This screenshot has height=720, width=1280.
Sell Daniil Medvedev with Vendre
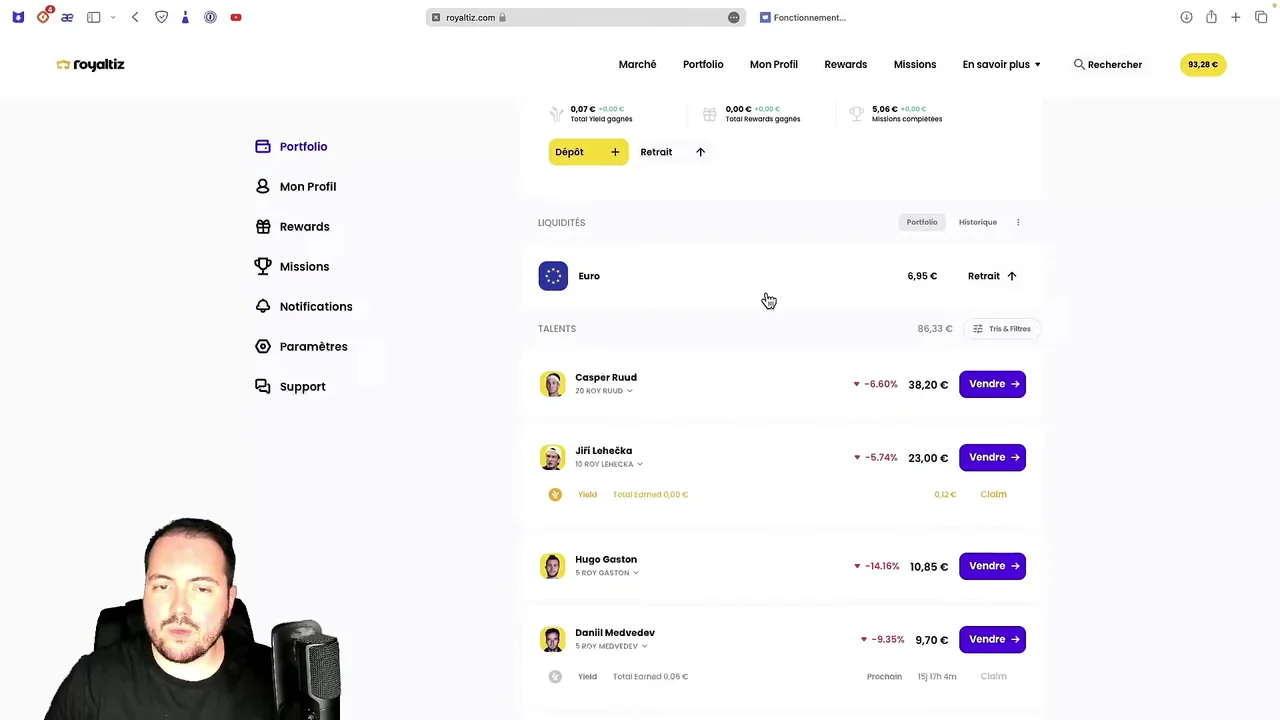[992, 639]
